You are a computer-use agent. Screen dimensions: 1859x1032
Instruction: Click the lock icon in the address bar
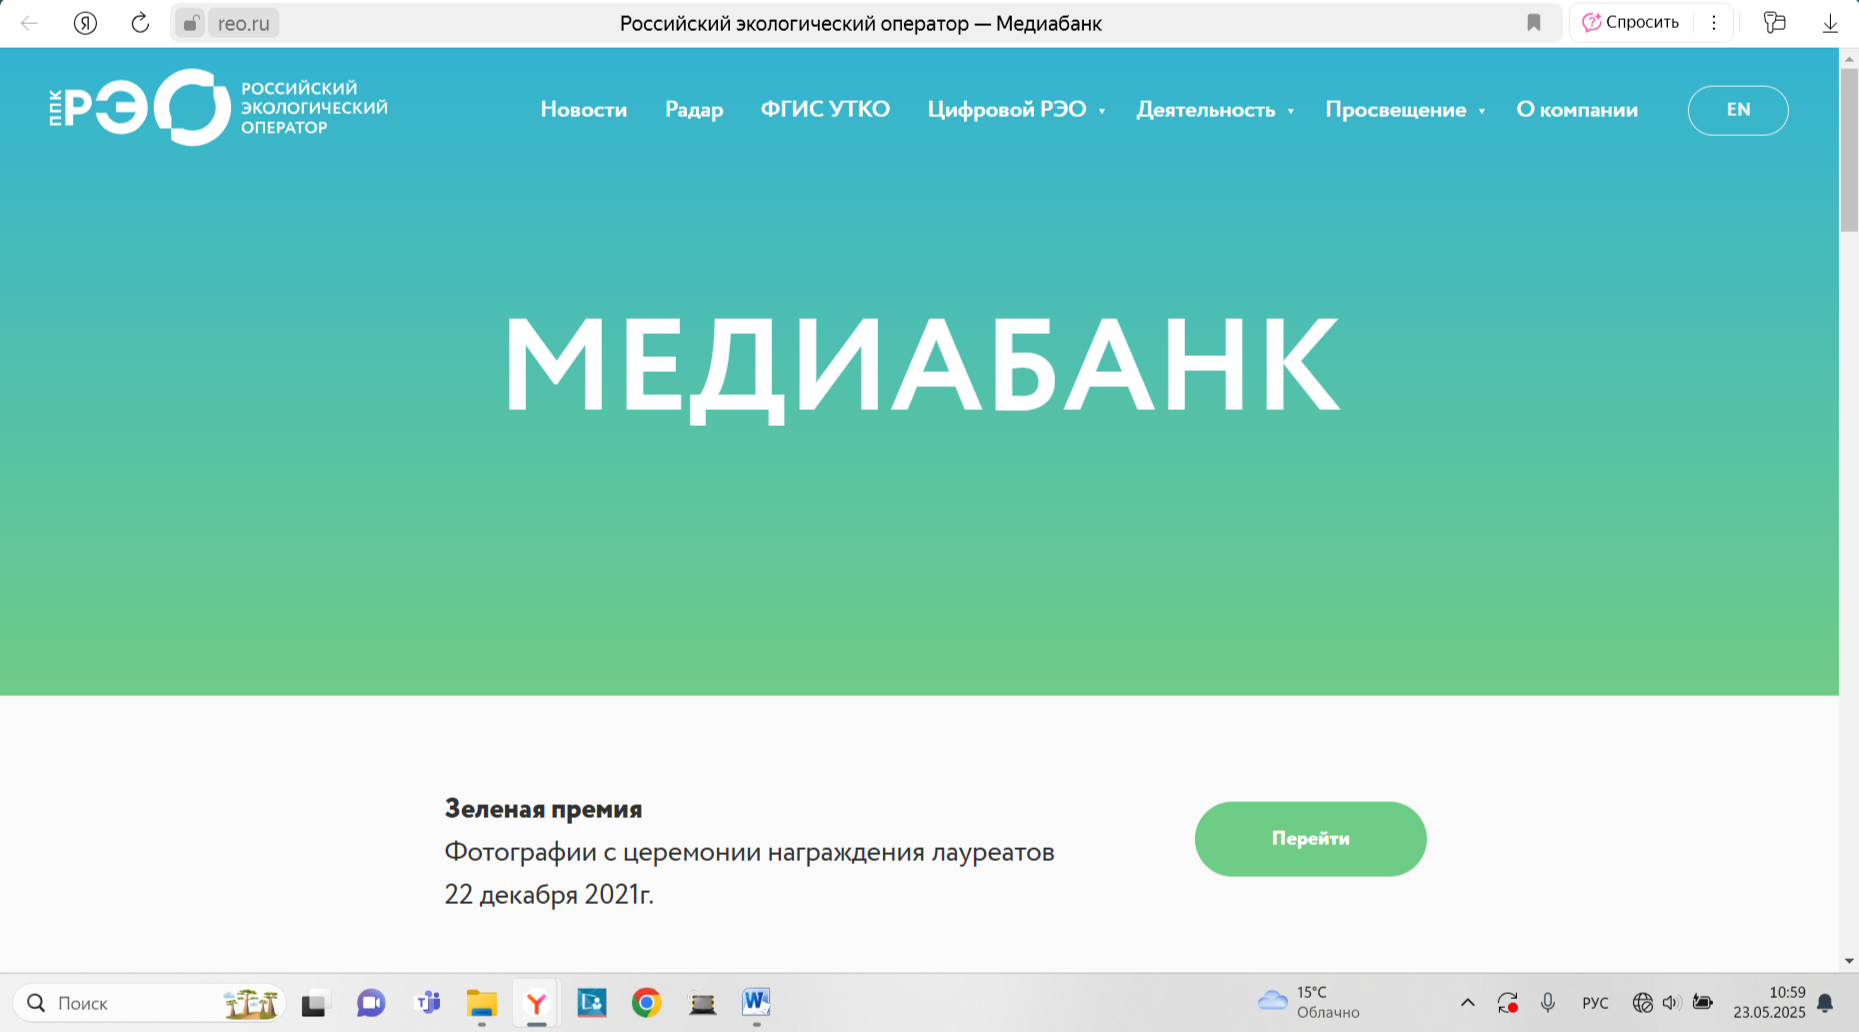(x=190, y=23)
